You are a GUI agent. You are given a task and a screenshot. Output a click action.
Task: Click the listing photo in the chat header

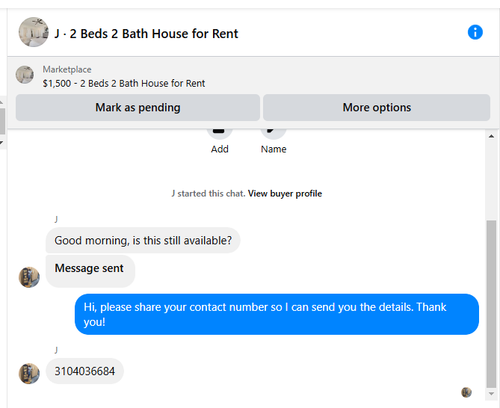pyautogui.click(x=33, y=32)
